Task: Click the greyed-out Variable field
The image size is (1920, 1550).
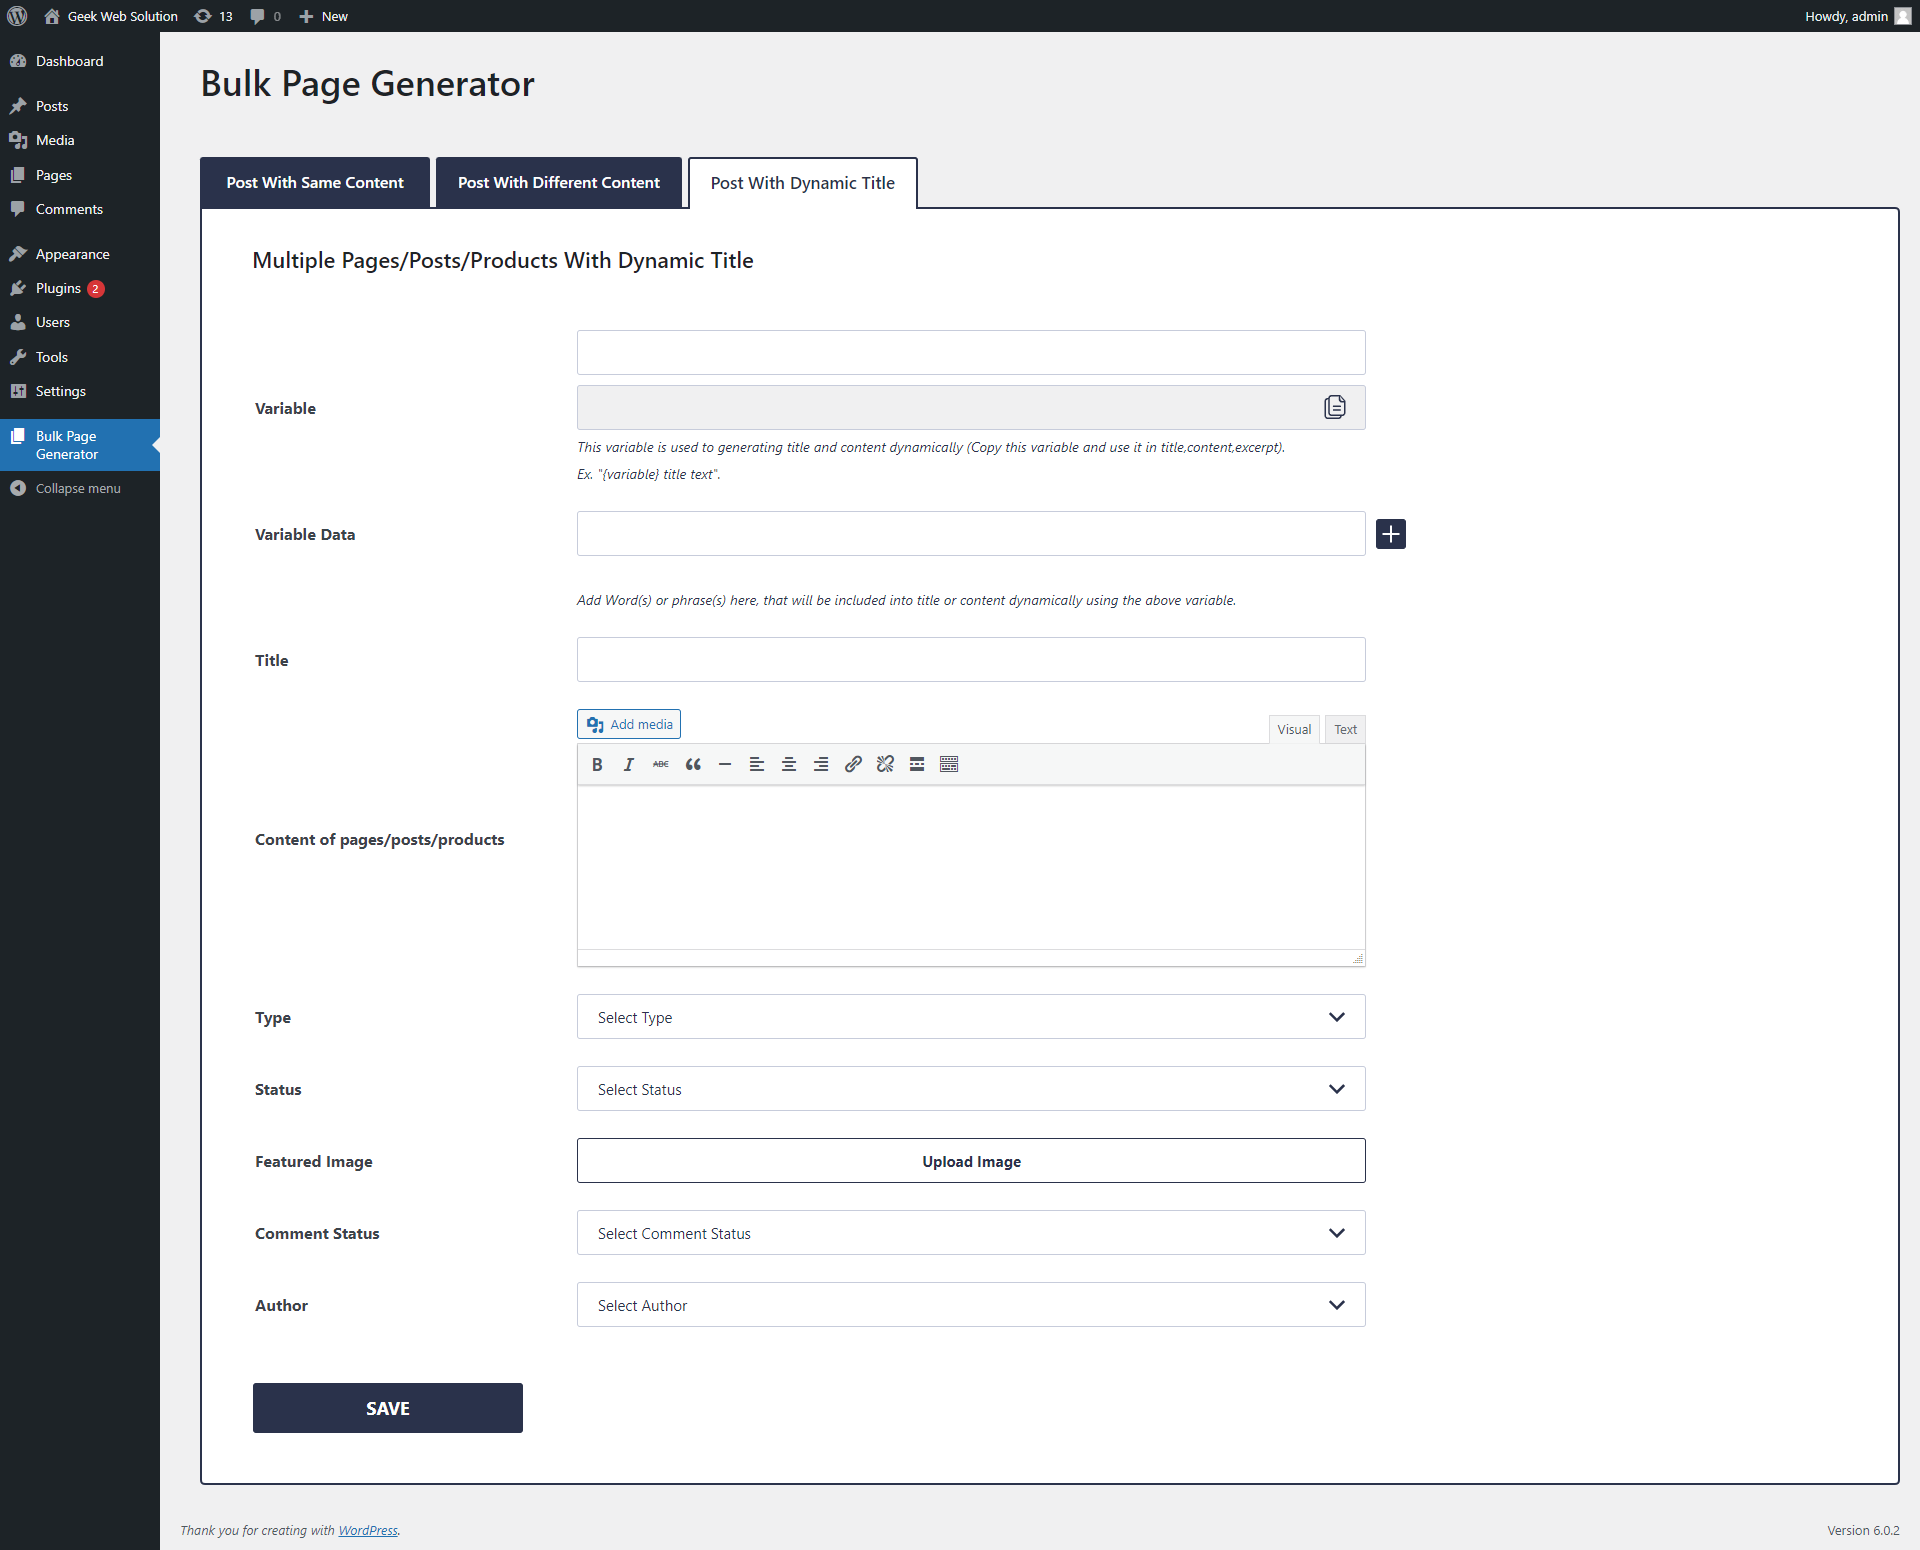Action: (x=971, y=408)
